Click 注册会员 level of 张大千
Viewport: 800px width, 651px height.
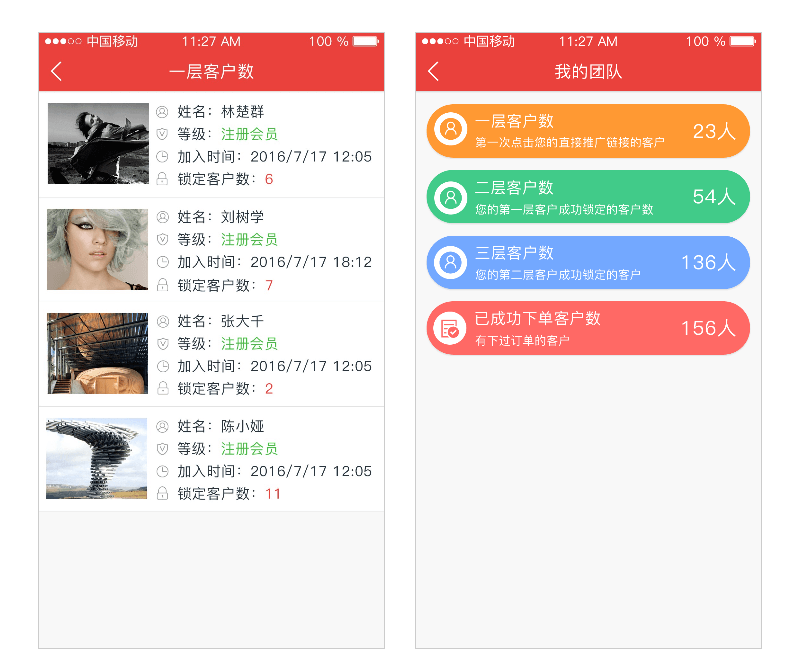tap(249, 344)
